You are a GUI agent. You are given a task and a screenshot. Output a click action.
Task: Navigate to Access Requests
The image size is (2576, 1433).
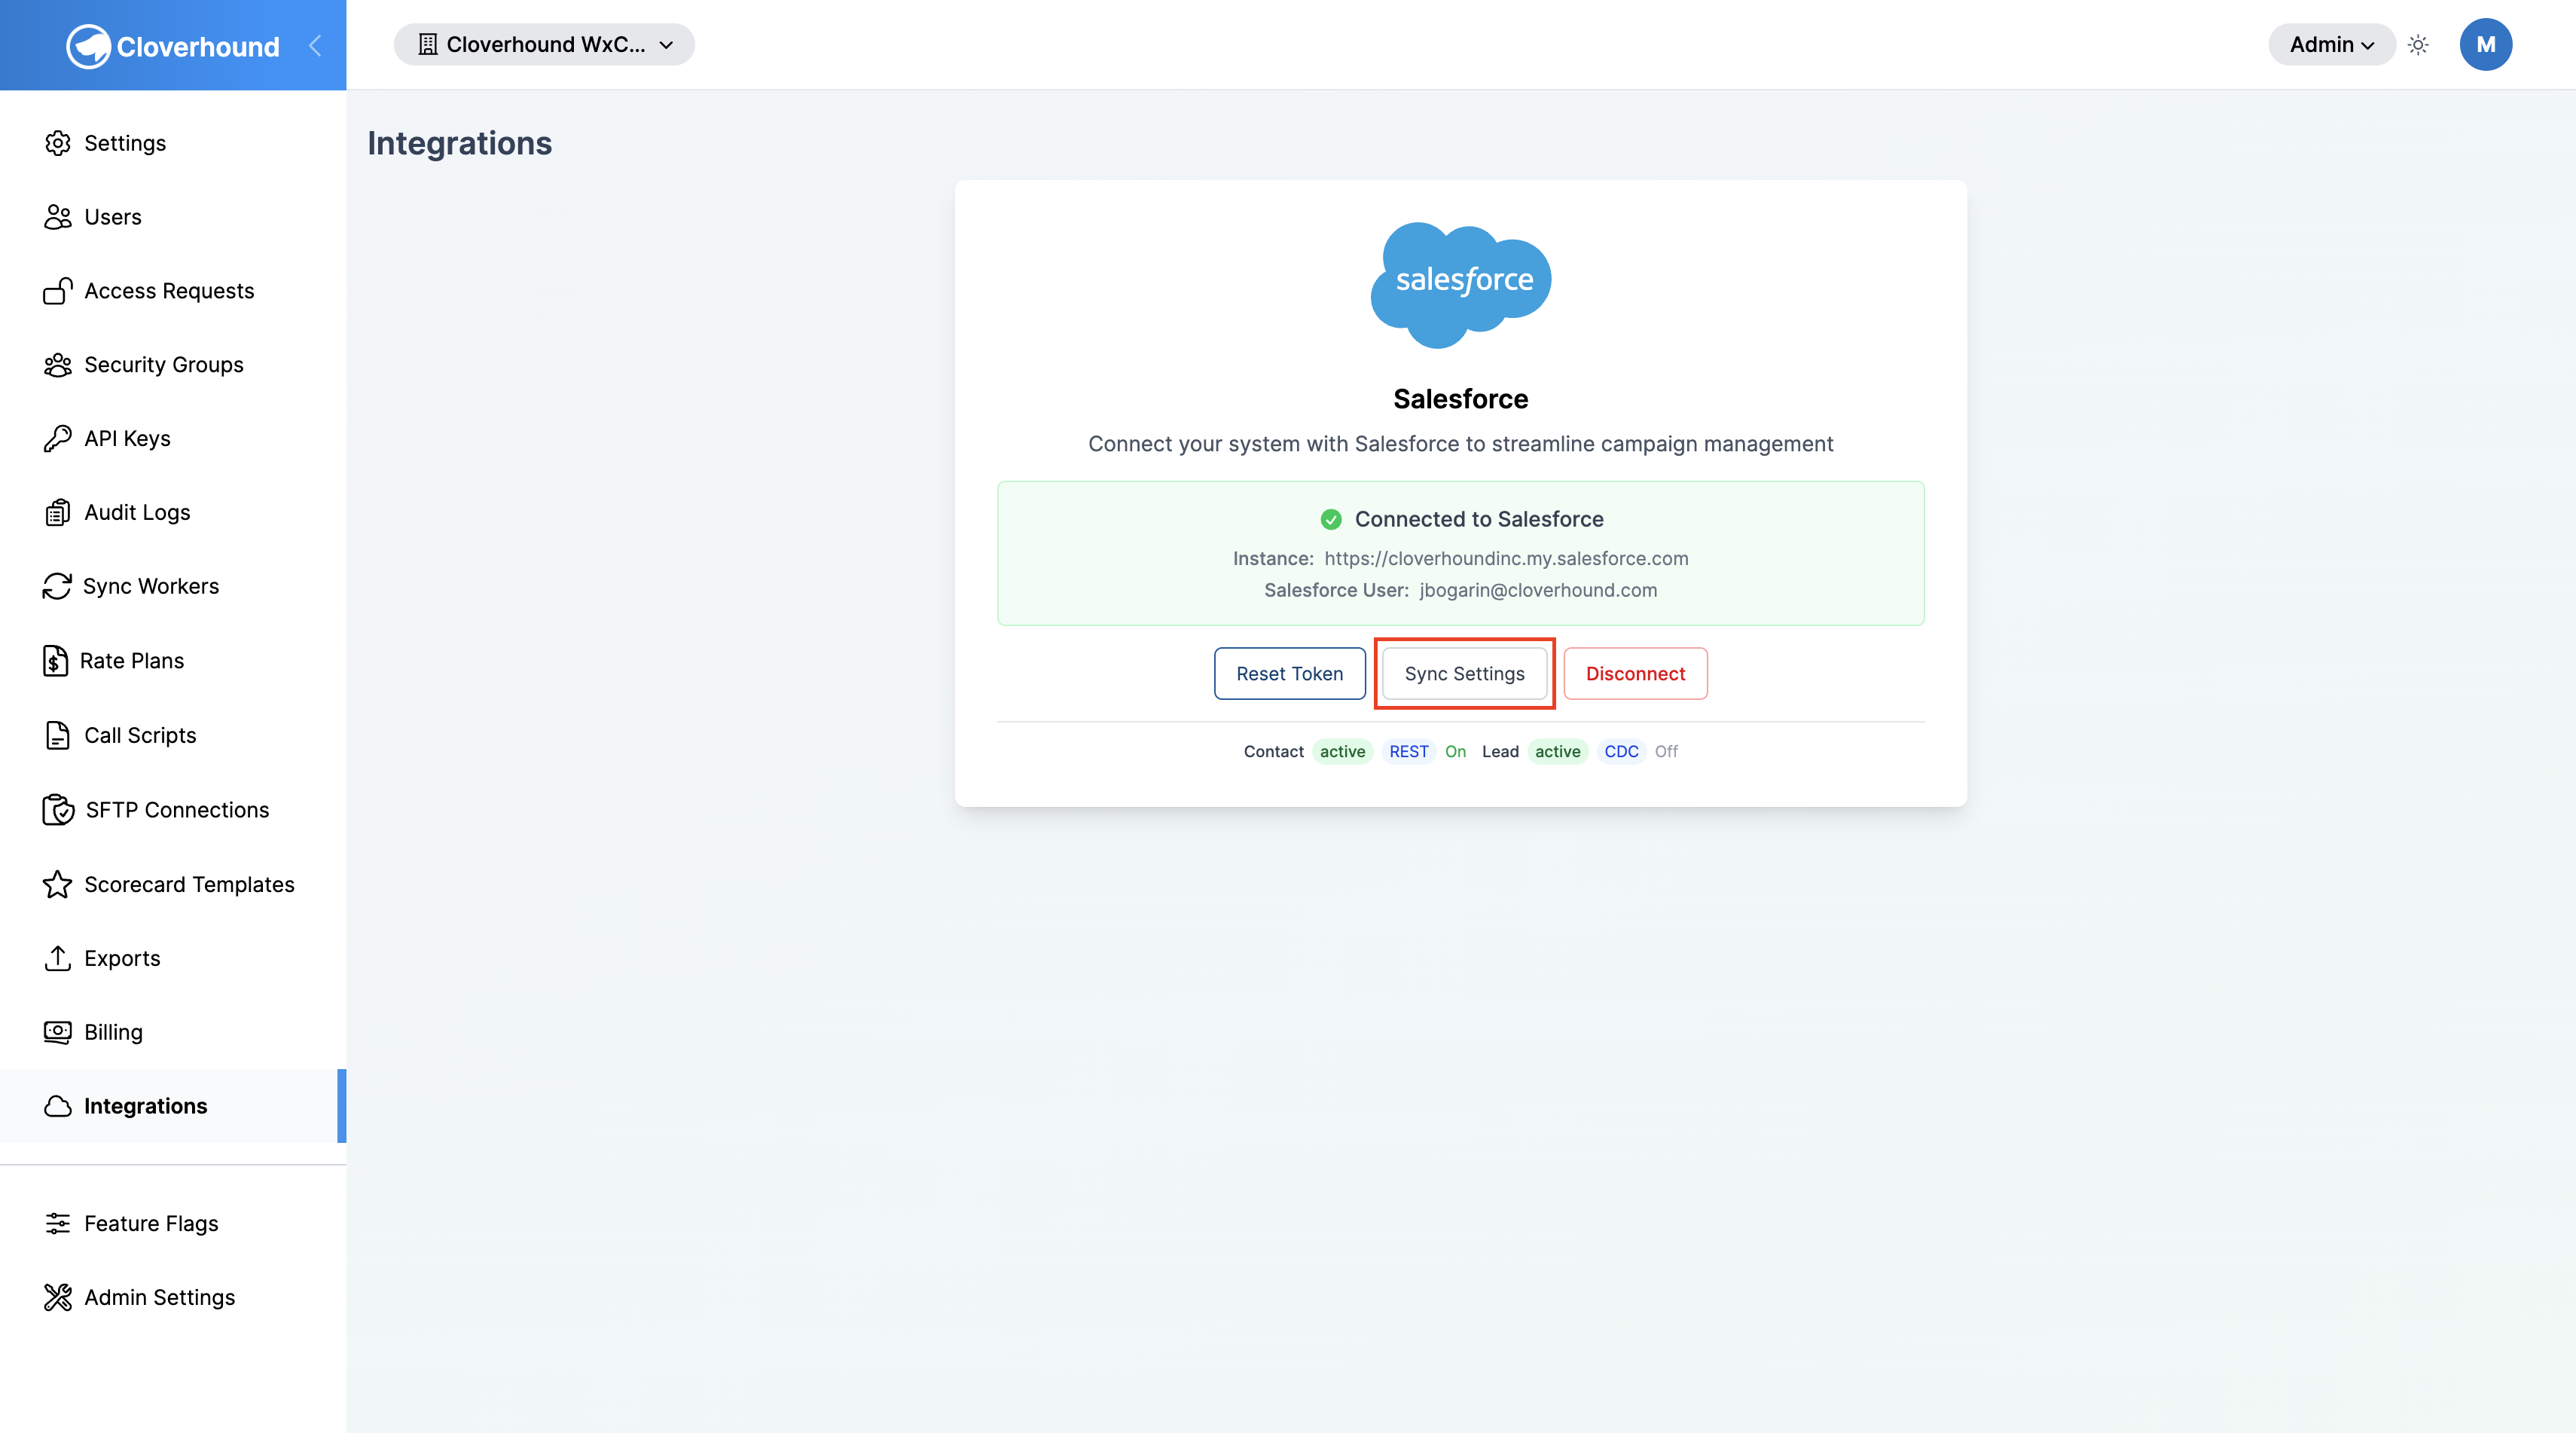[x=173, y=291]
